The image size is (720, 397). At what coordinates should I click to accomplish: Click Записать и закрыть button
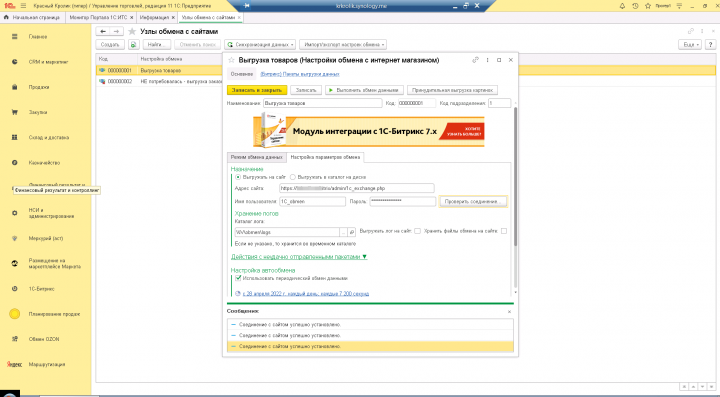tap(257, 90)
